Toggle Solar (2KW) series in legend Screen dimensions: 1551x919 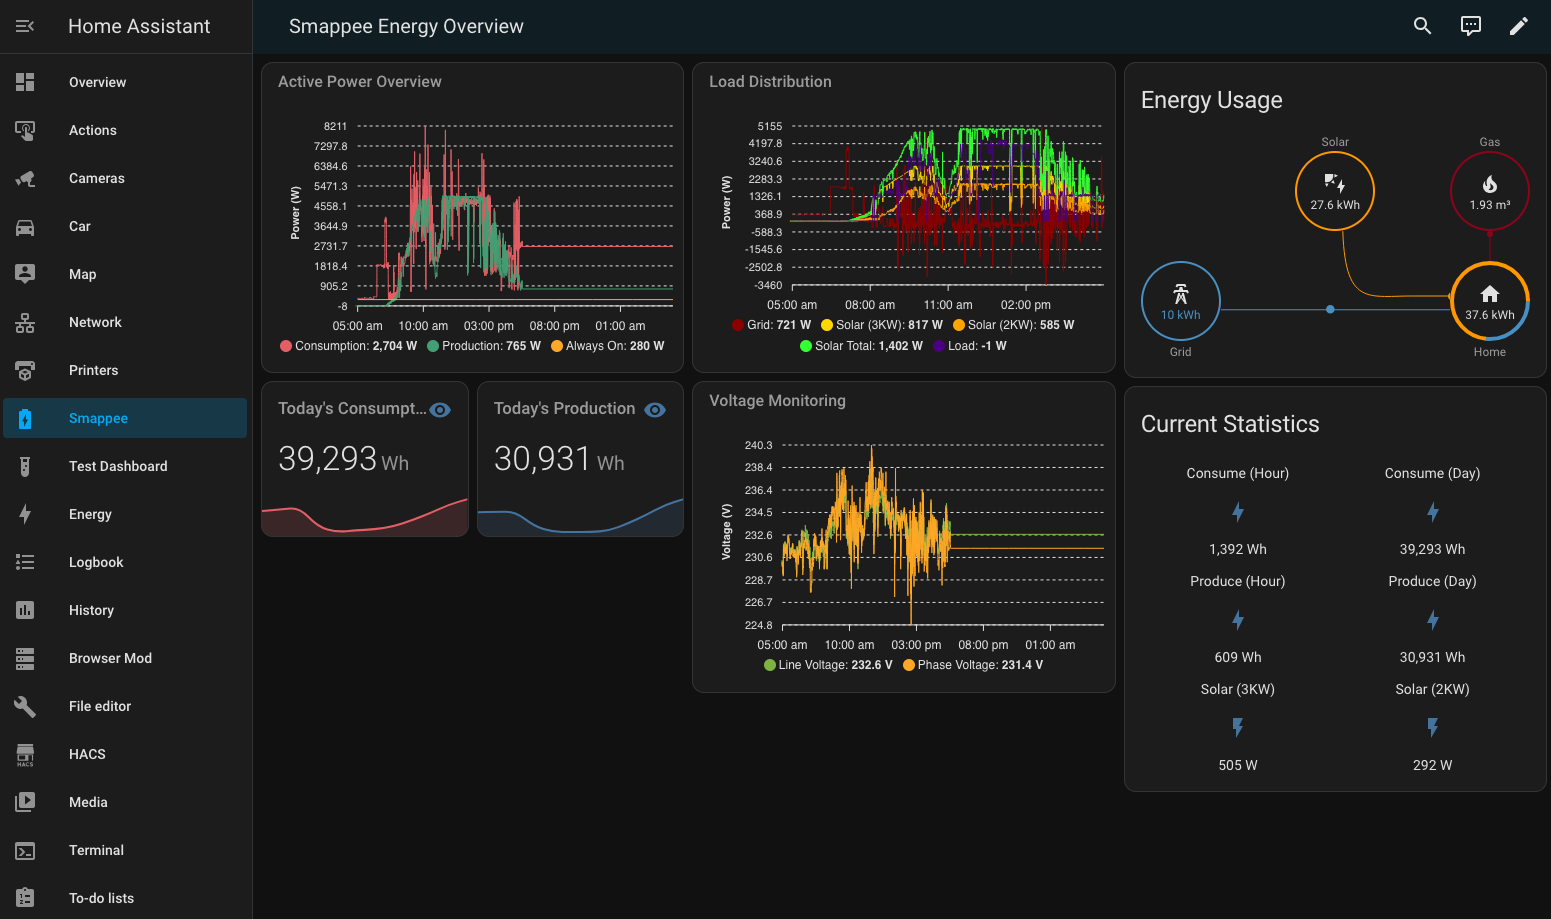coord(1014,325)
